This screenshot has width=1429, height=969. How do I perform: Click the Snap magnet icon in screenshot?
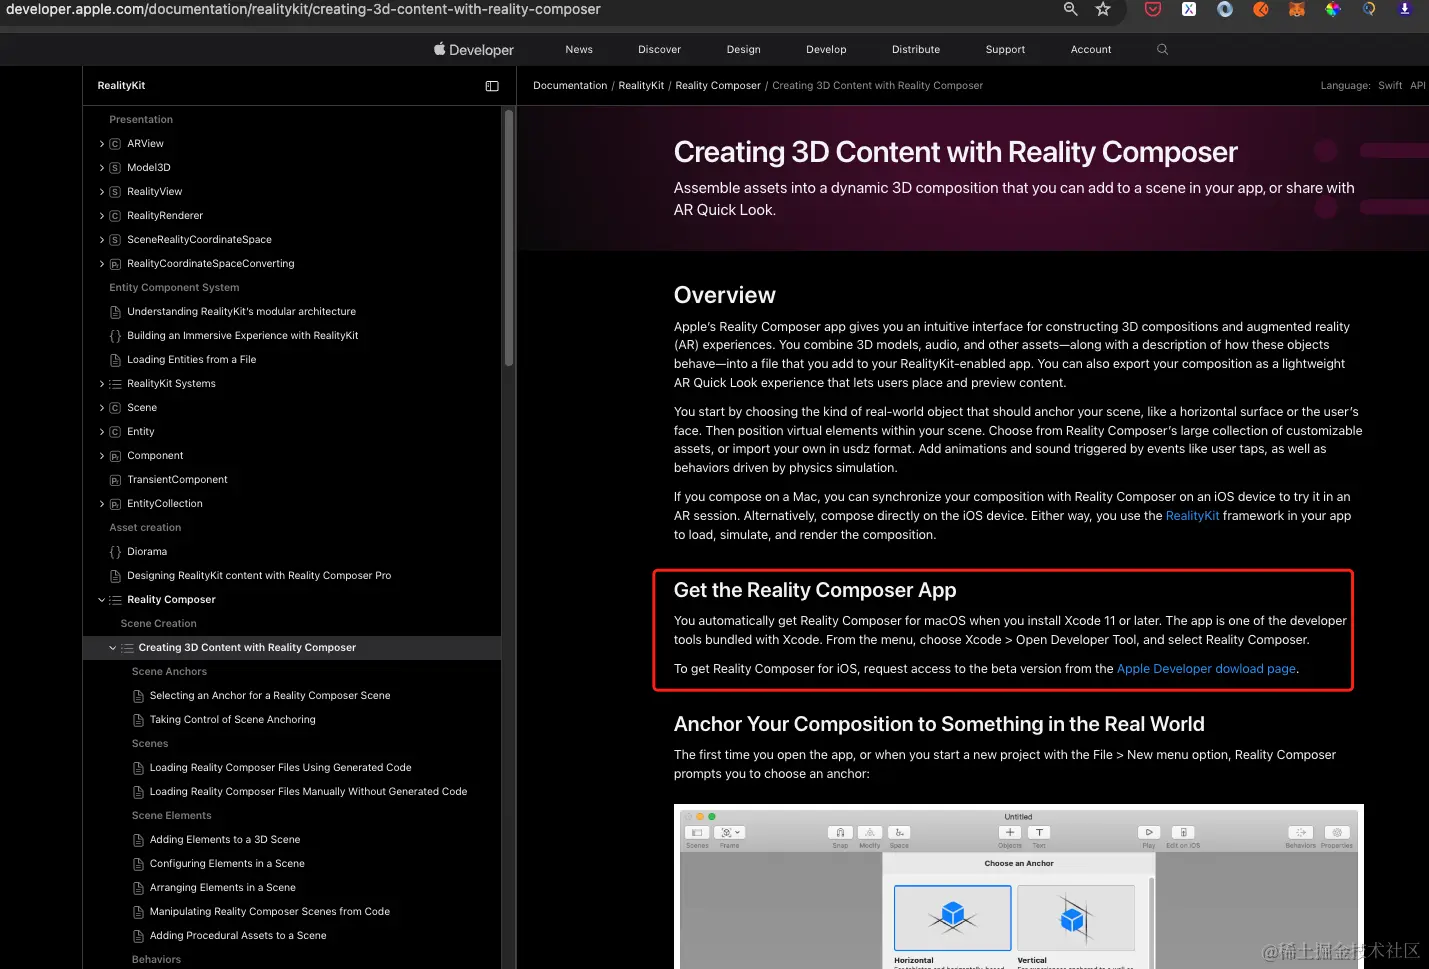click(840, 832)
